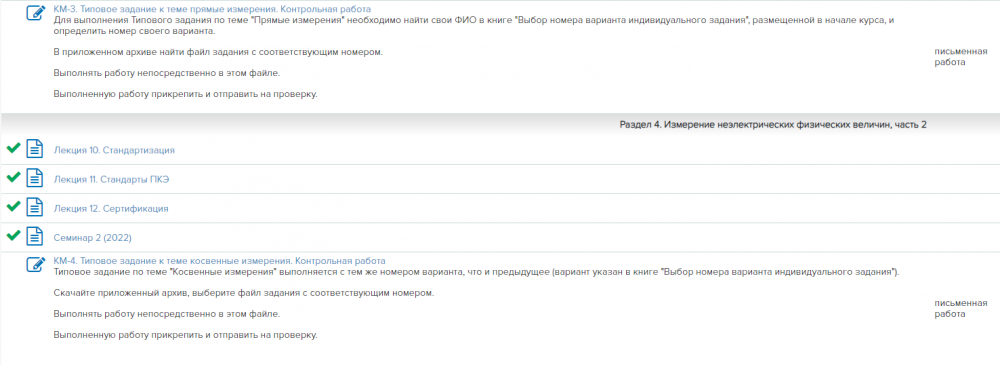Select the Раздел 4 section header
The image size is (1000, 365).
point(773,125)
